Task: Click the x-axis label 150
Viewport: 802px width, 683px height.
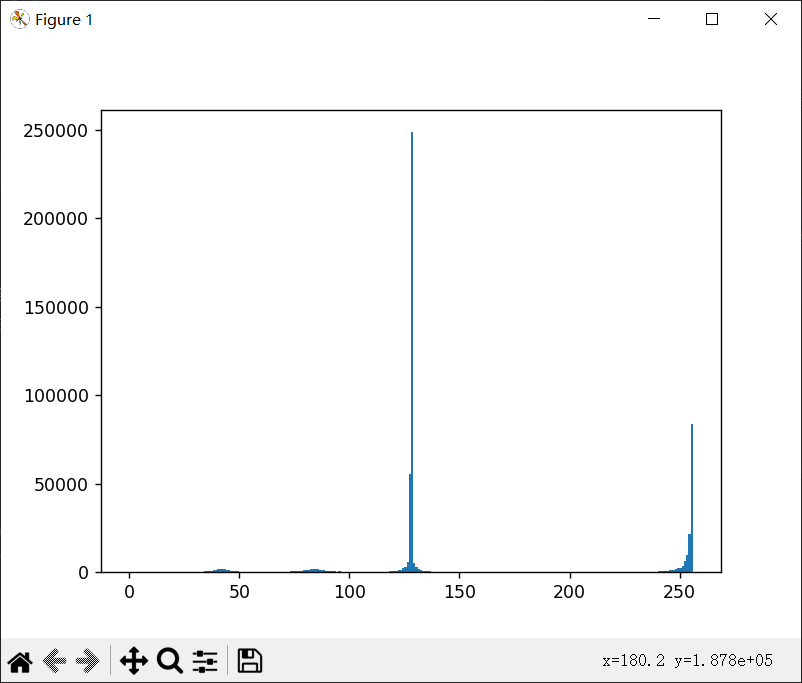Action: click(460, 592)
